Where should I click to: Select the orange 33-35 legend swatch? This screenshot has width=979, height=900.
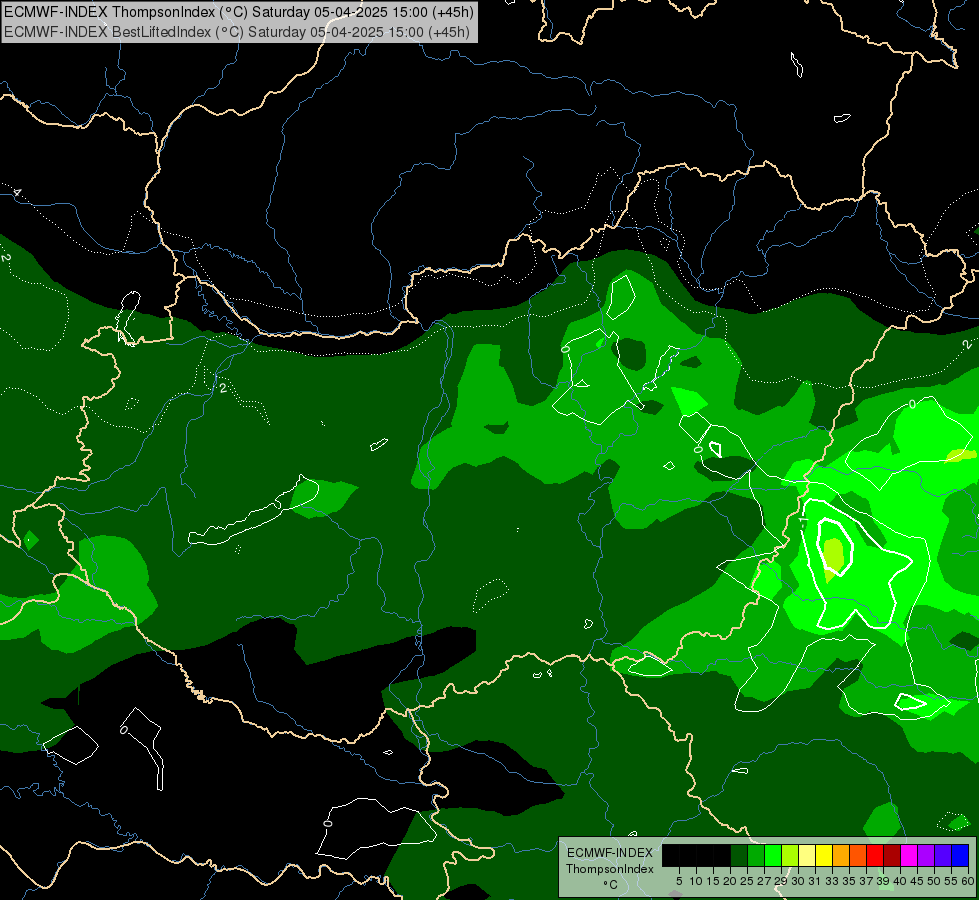(x=841, y=855)
